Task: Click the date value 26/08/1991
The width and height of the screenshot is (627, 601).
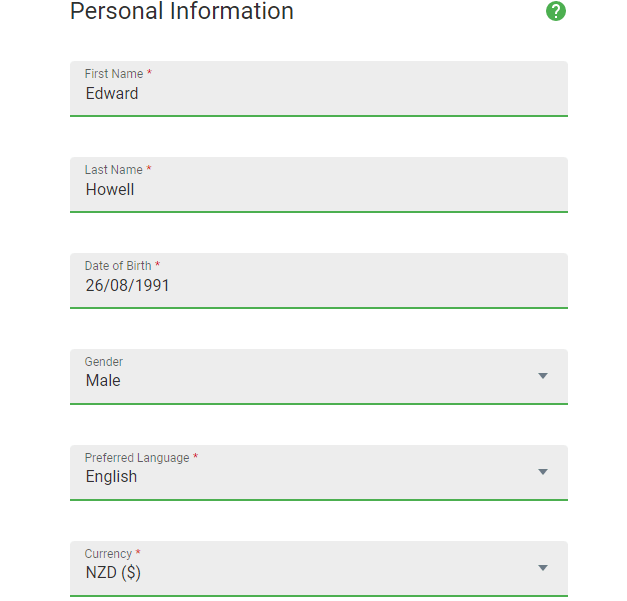Action: (x=128, y=286)
